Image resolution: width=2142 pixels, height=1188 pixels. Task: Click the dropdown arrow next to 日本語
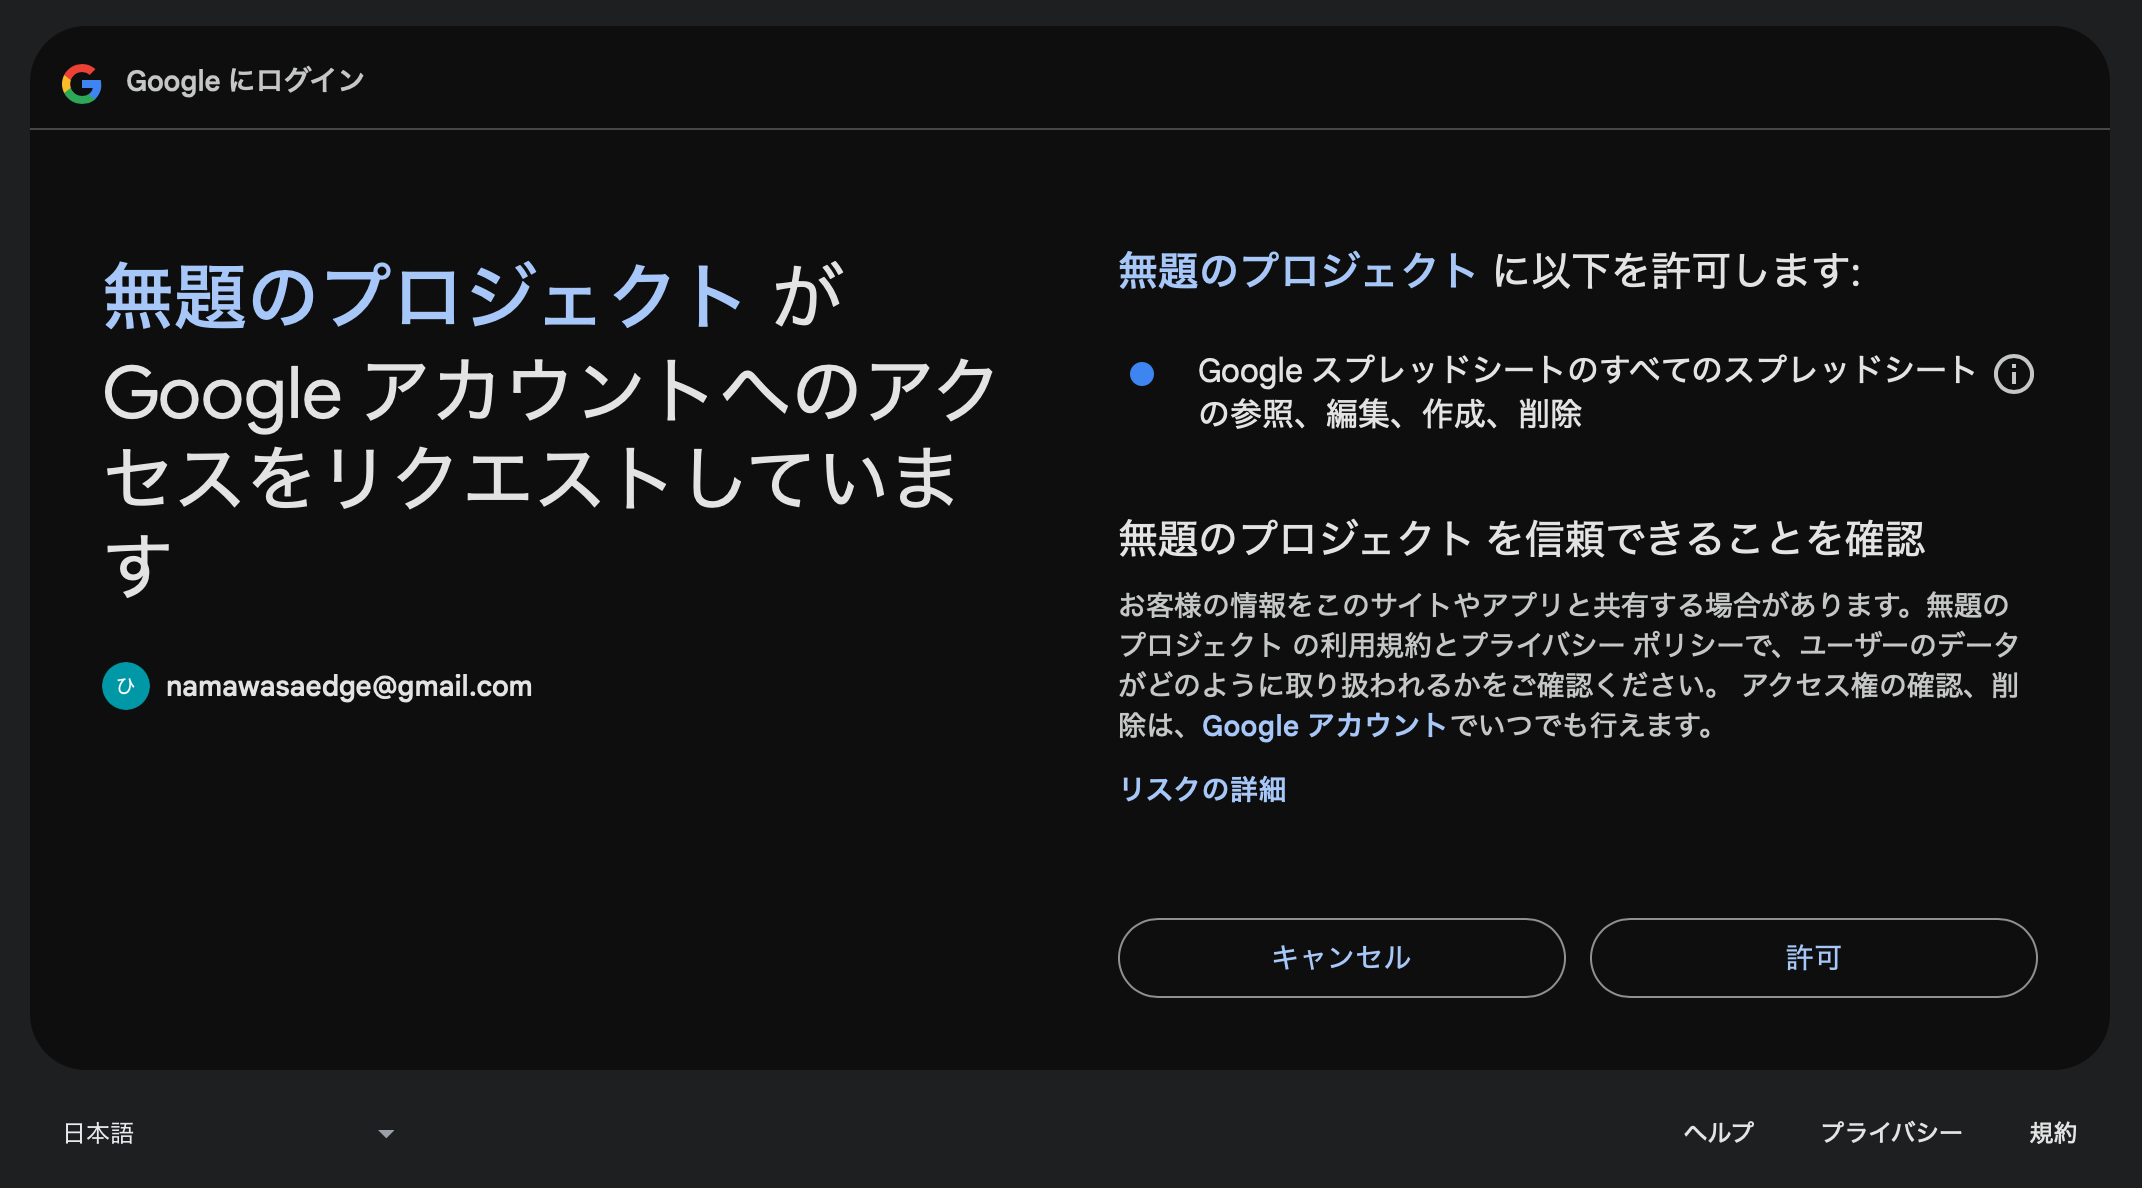(385, 1133)
